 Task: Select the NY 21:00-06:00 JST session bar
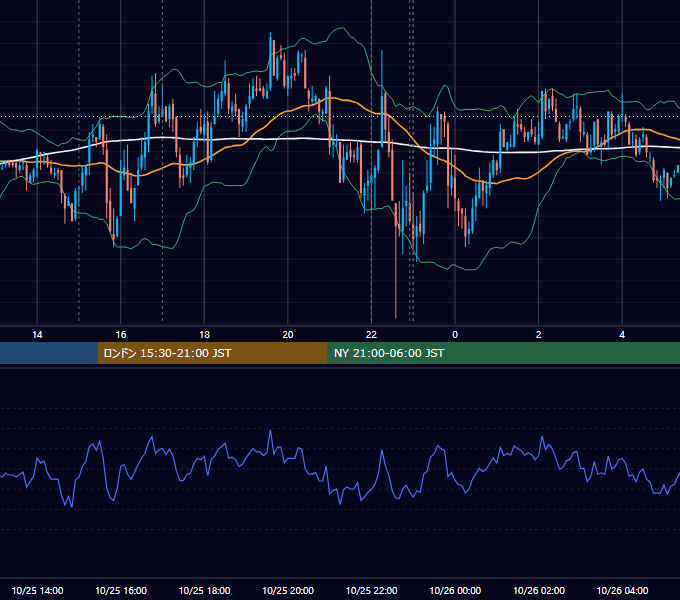[x=503, y=353]
